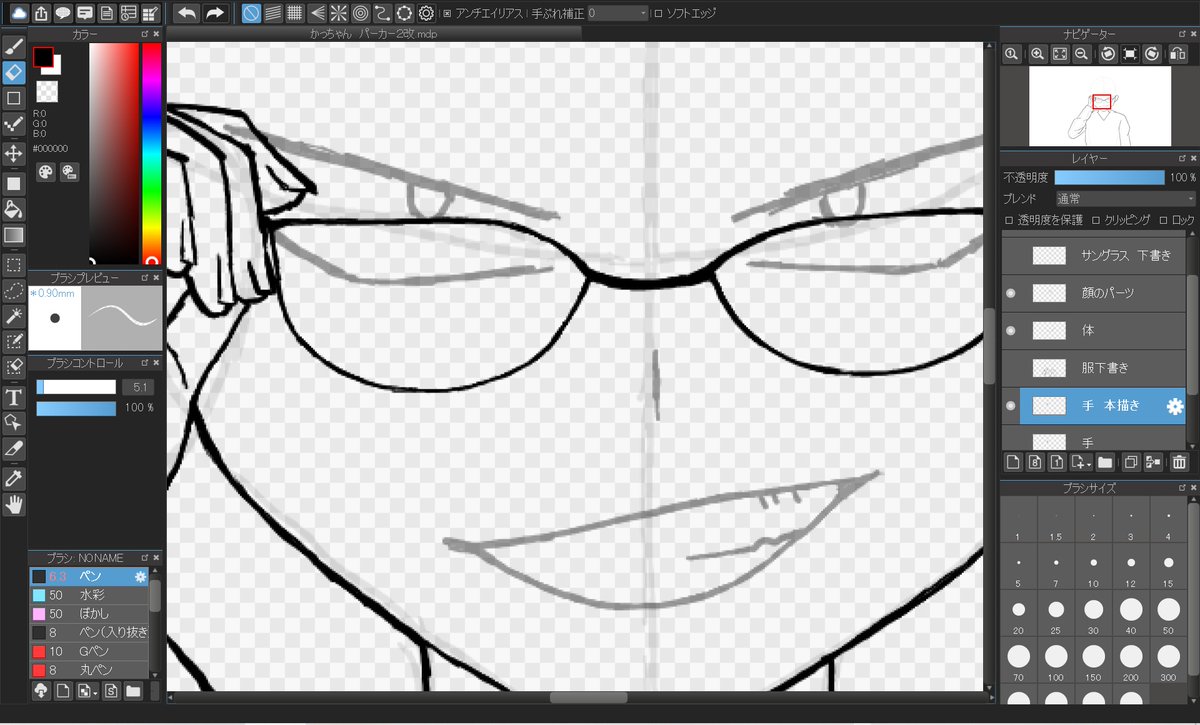Image resolution: width=1200 pixels, height=725 pixels.
Task: Click the Redo arrow
Action: pos(214,13)
